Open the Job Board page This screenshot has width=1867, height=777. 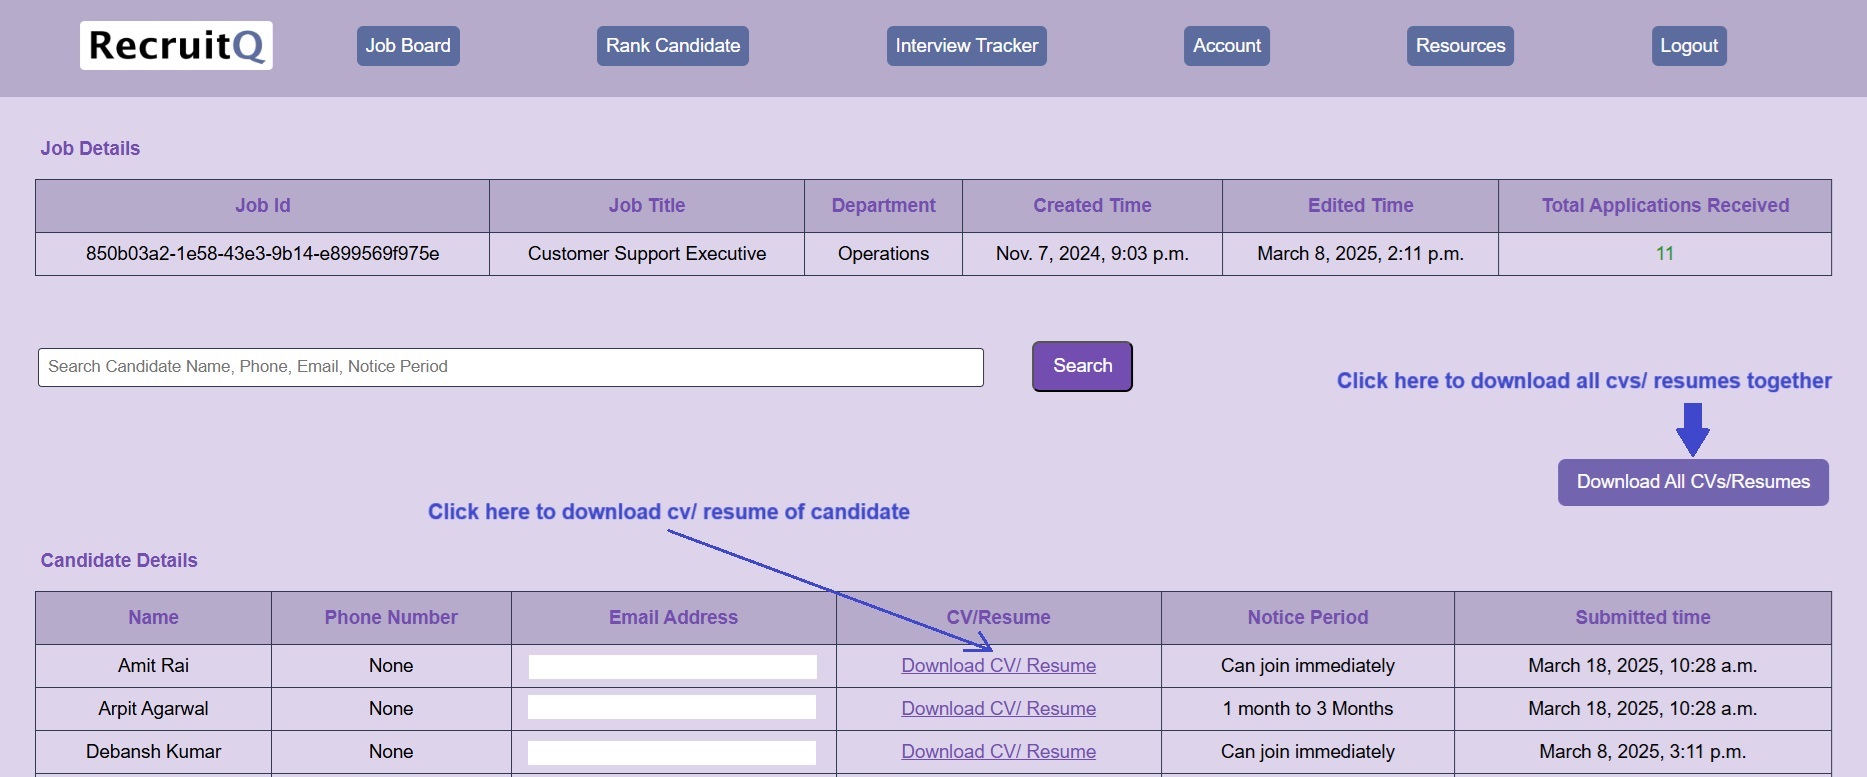tap(408, 46)
